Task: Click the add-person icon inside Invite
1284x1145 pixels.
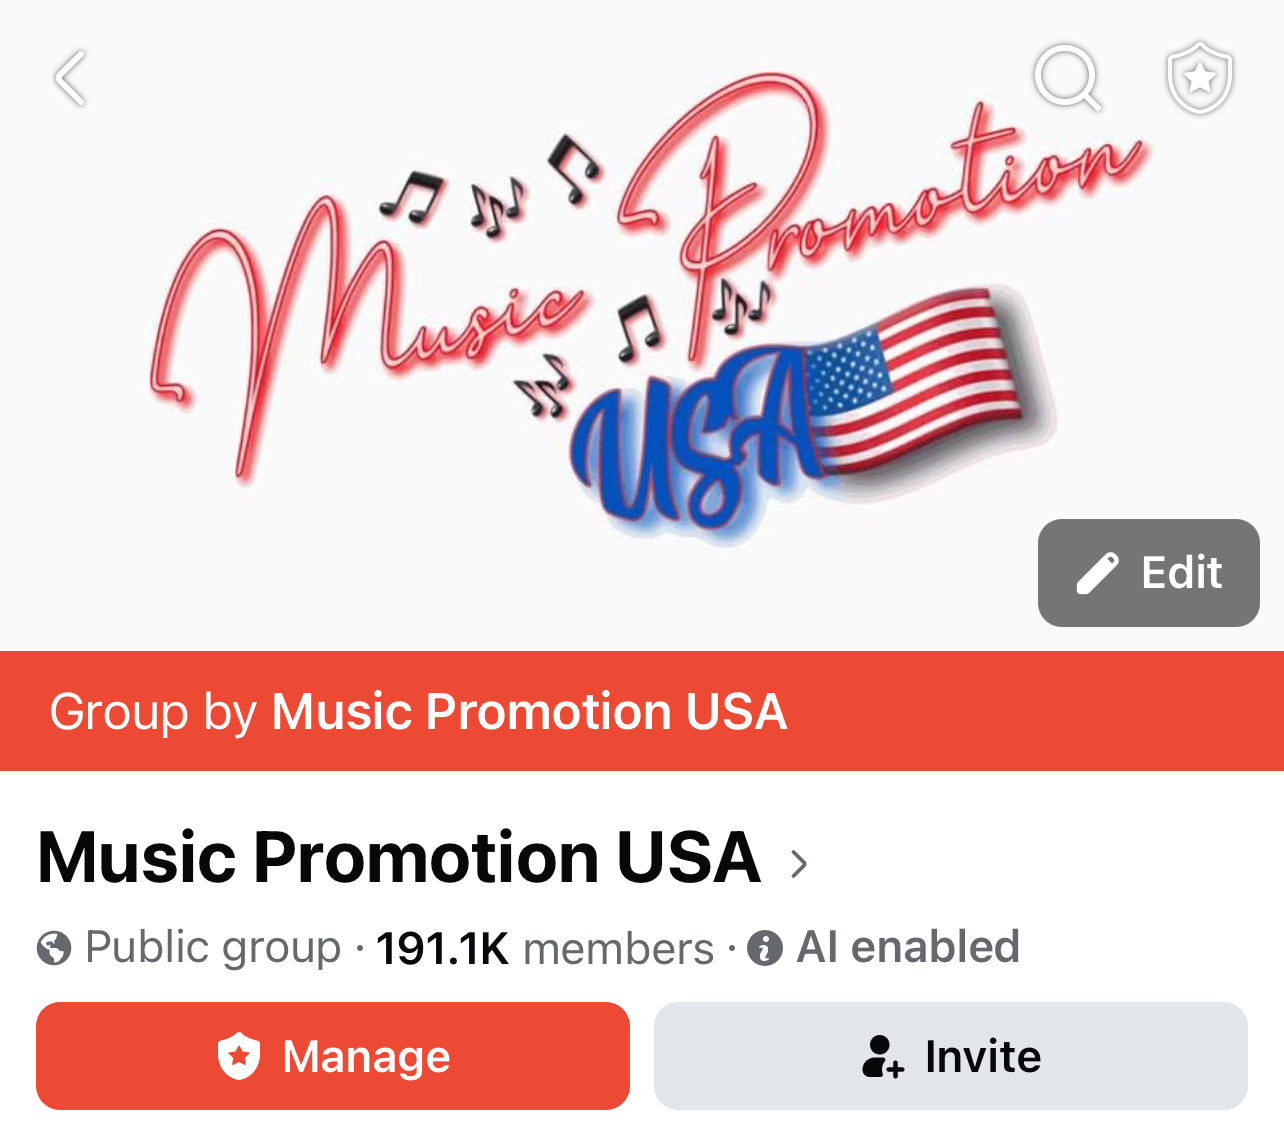Action: tap(882, 1057)
